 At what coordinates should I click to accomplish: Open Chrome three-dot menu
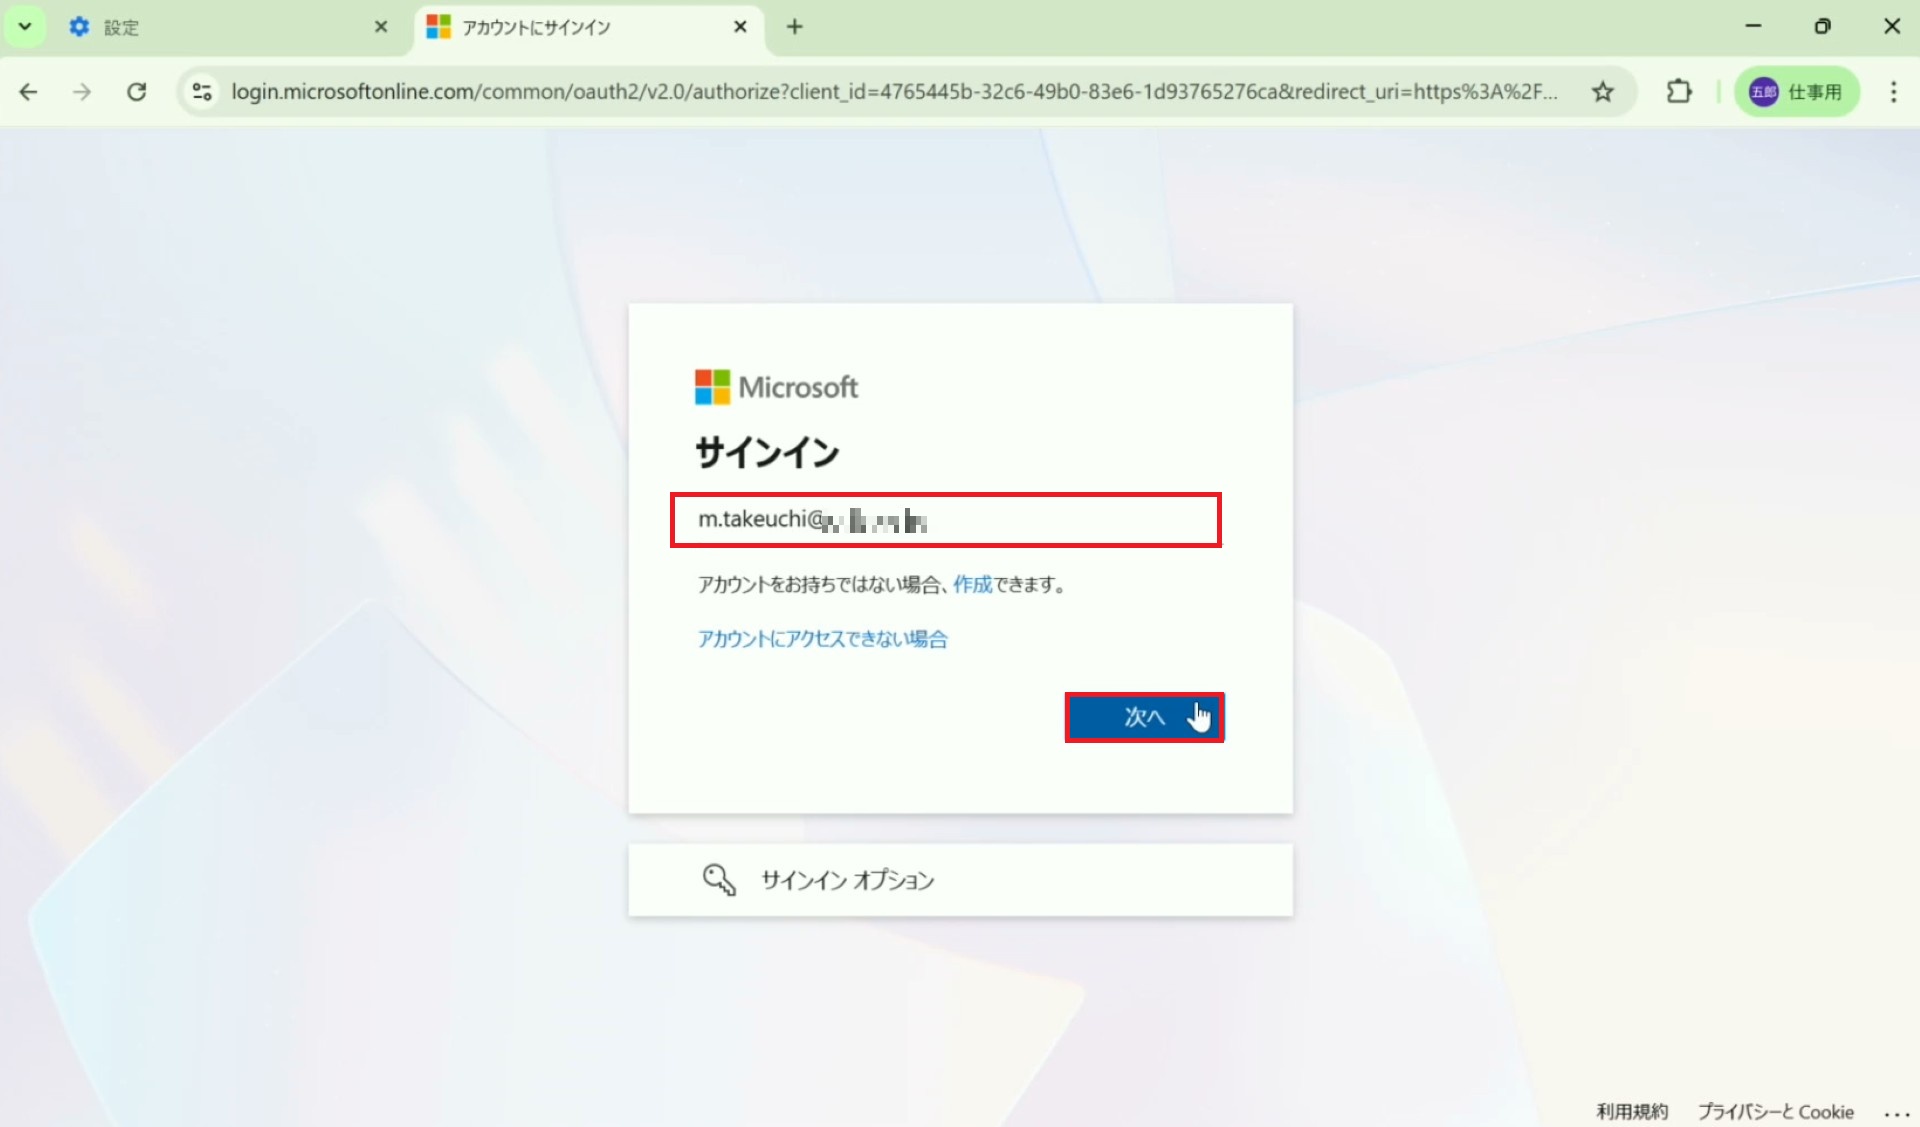[x=1893, y=92]
